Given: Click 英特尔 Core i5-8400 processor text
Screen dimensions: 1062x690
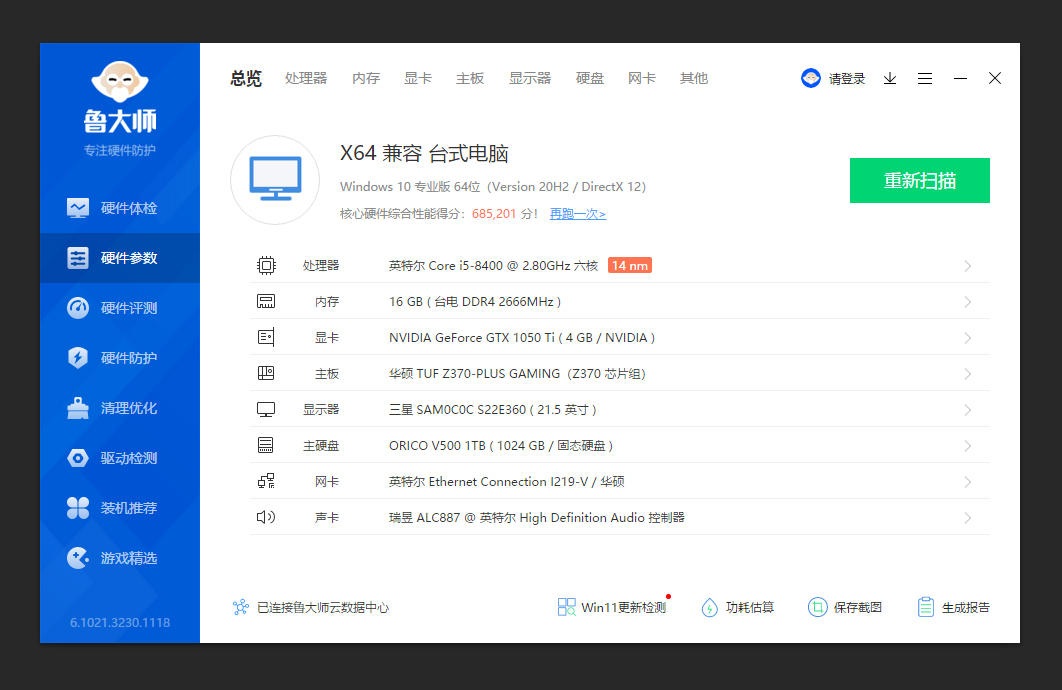Looking at the screenshot, I should [x=493, y=265].
